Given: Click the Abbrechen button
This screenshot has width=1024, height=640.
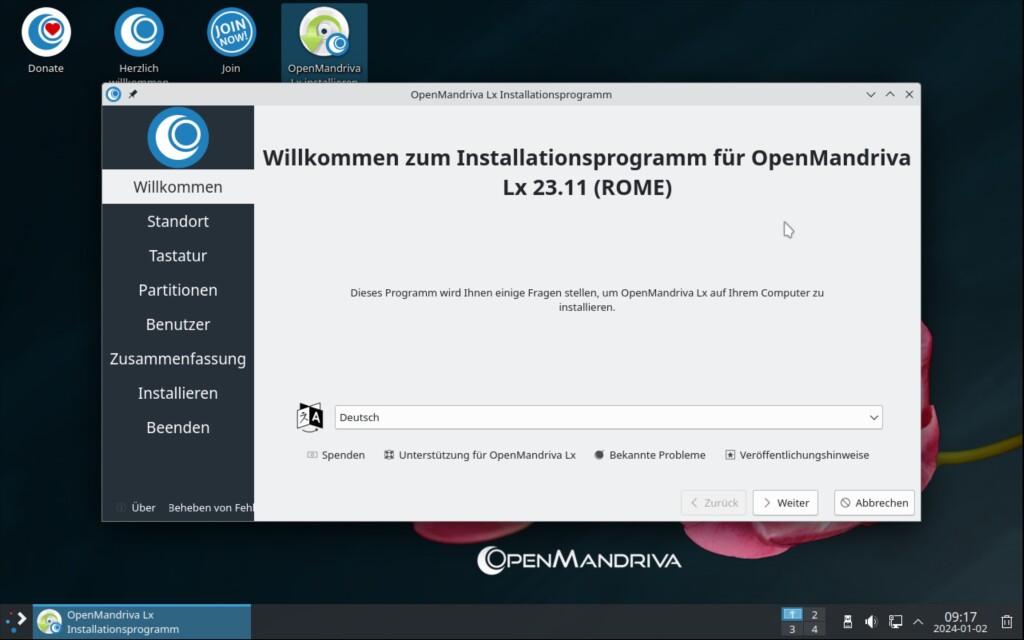Looking at the screenshot, I should (x=874, y=503).
